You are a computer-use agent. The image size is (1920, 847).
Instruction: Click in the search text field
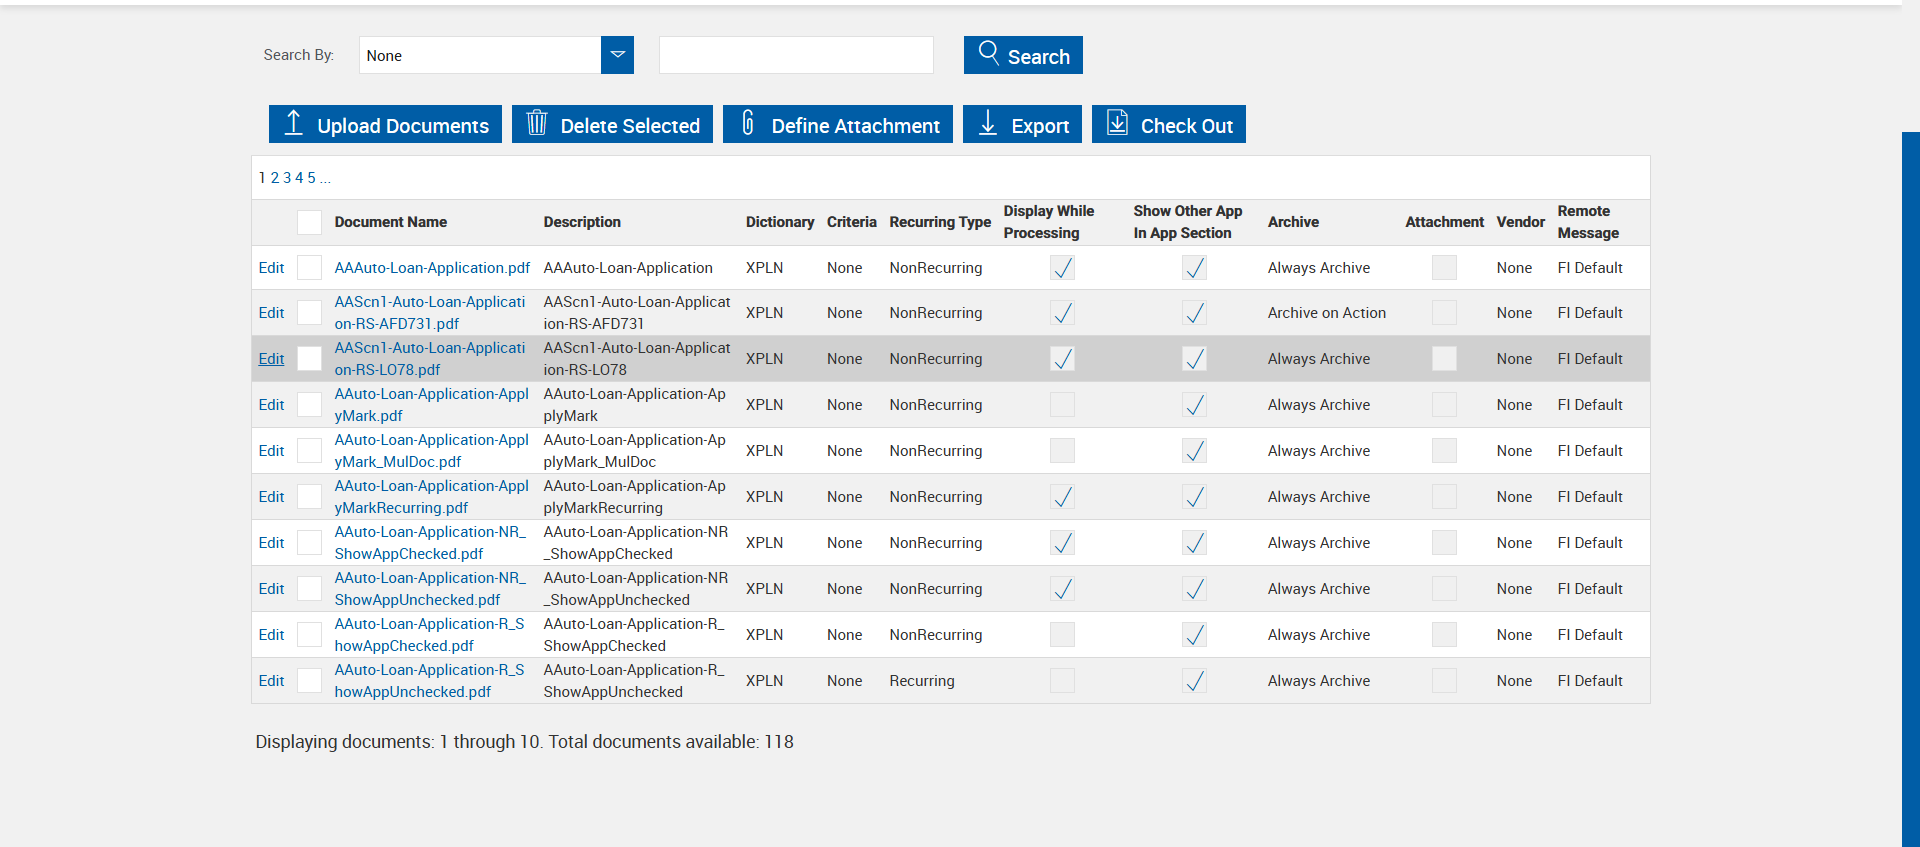pyautogui.click(x=796, y=55)
